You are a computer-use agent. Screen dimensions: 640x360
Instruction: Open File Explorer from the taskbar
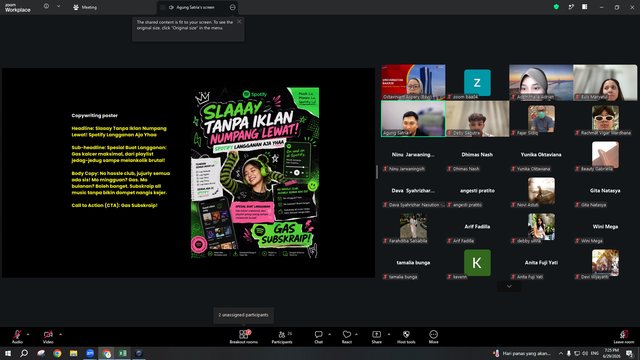point(73,353)
